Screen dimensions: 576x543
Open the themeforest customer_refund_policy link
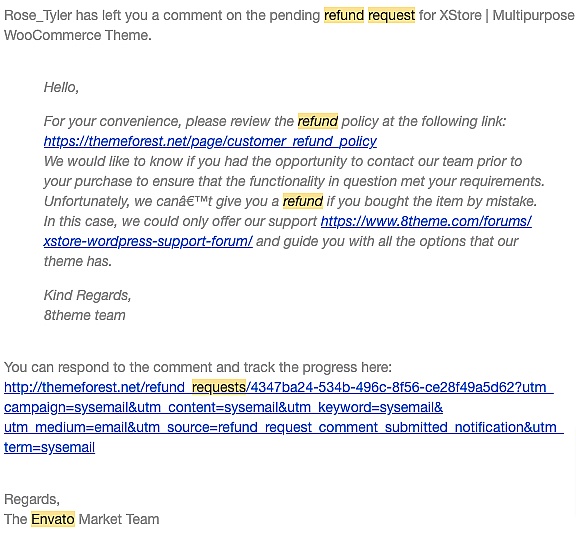click(x=210, y=141)
